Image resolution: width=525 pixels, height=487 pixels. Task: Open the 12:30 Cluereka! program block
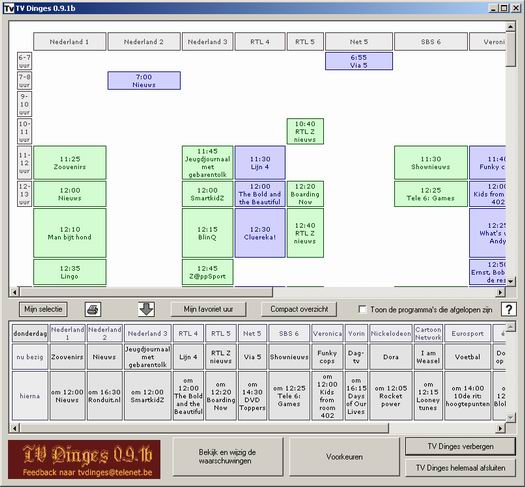[x=260, y=233]
